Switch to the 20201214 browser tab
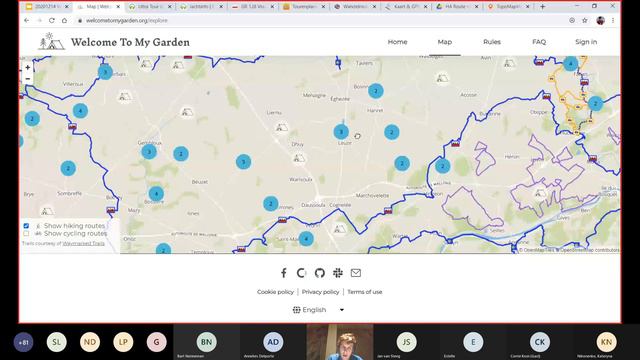 click(46, 7)
